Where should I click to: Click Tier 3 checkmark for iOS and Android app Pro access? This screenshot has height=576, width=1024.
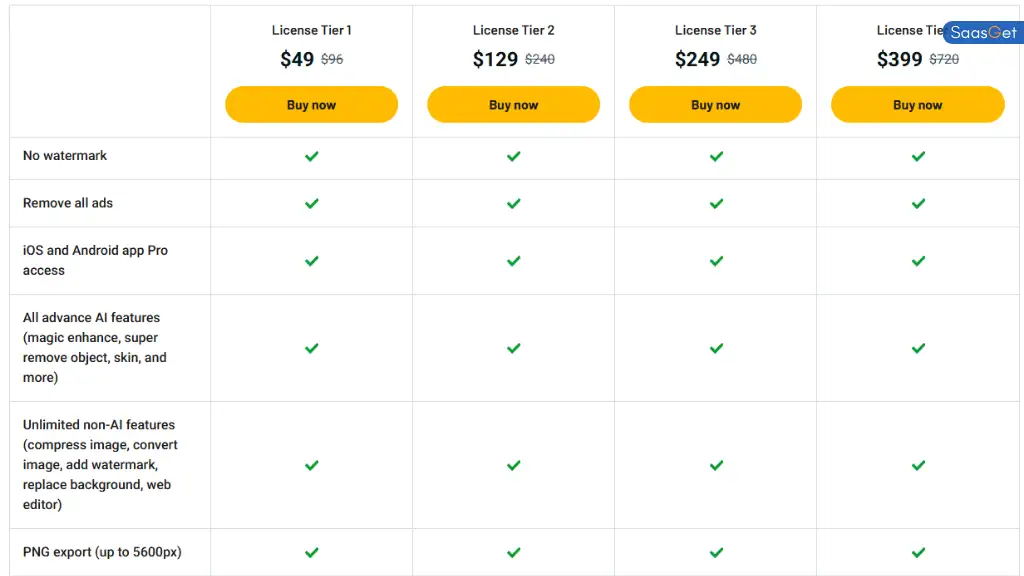tap(716, 261)
